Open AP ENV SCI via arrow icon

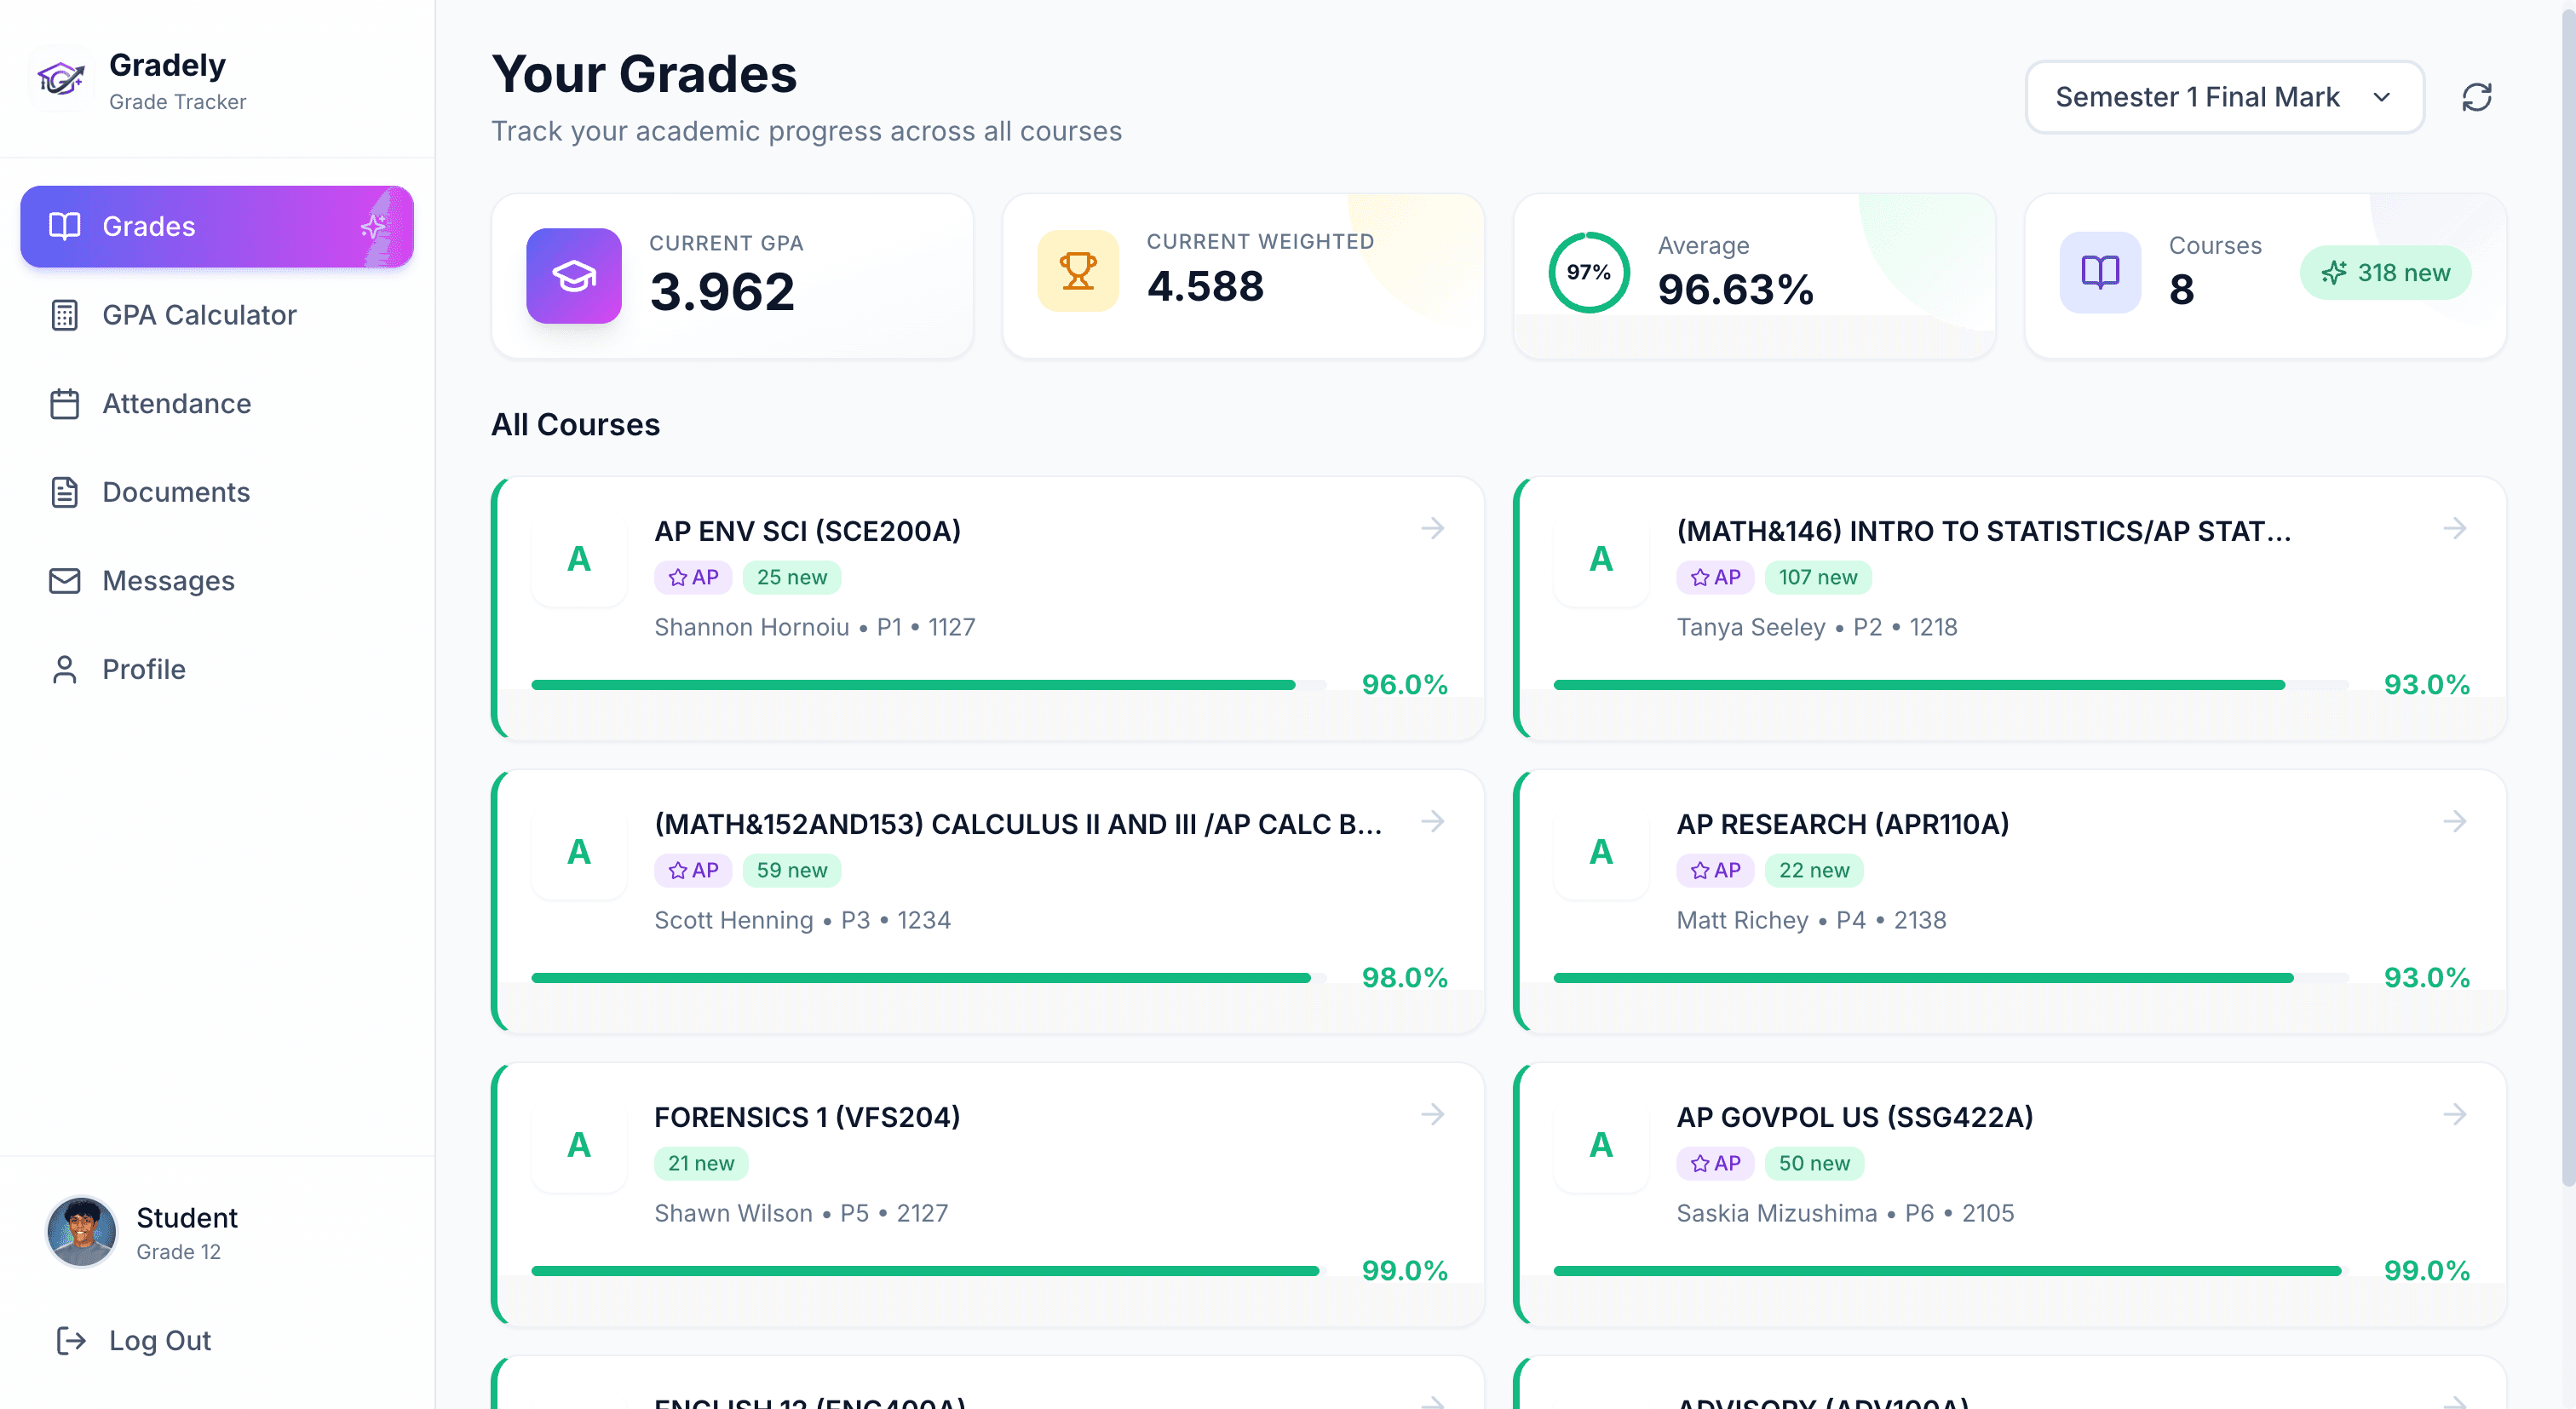point(1432,528)
